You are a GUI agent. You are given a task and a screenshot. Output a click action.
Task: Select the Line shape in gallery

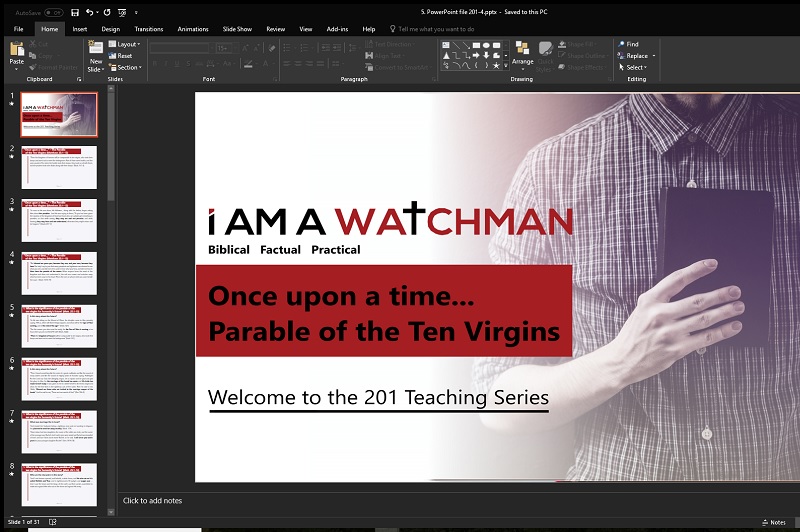pyautogui.click(x=456, y=45)
